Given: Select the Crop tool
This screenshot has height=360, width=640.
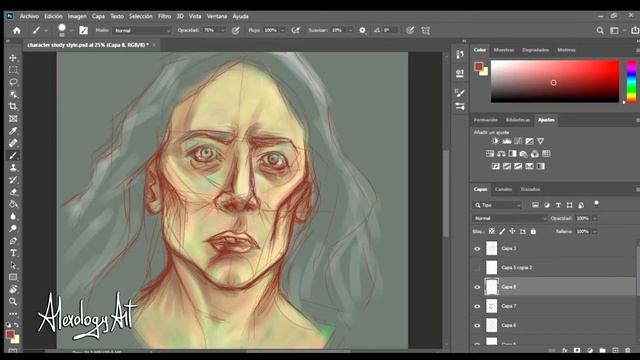Looking at the screenshot, I should 13,107.
